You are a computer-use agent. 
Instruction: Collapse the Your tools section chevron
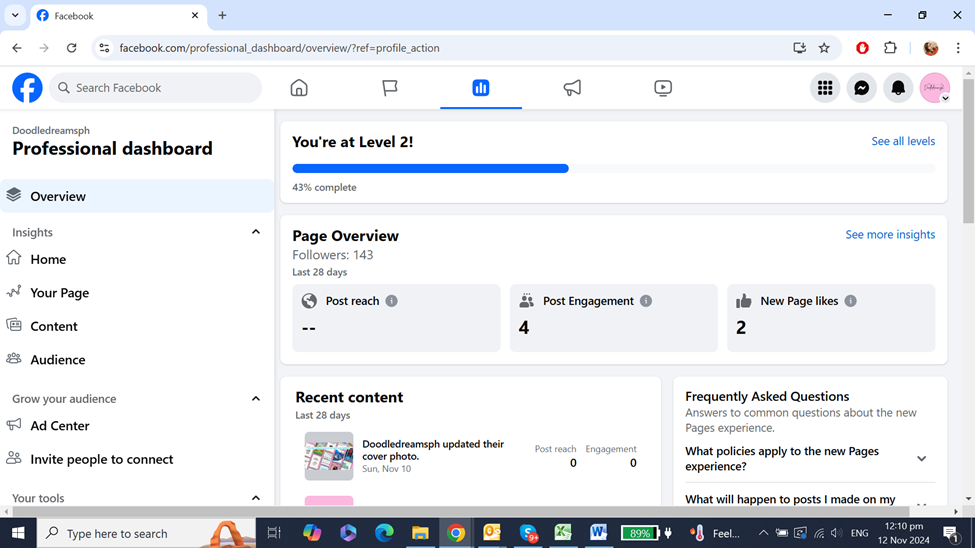click(256, 498)
